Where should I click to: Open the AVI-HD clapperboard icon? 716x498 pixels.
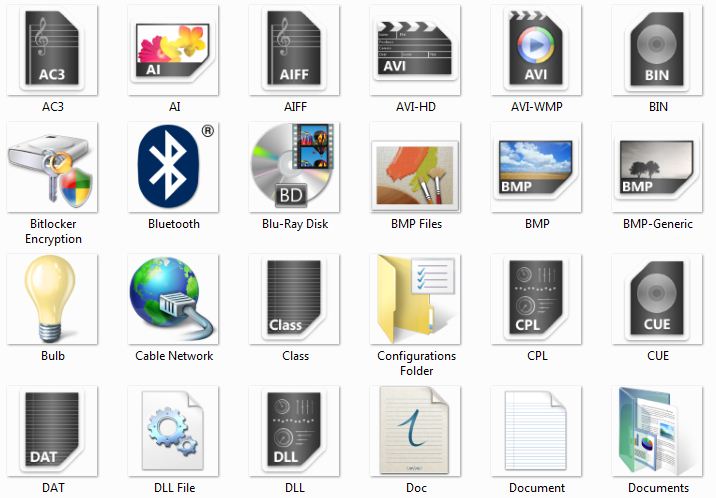(415, 50)
